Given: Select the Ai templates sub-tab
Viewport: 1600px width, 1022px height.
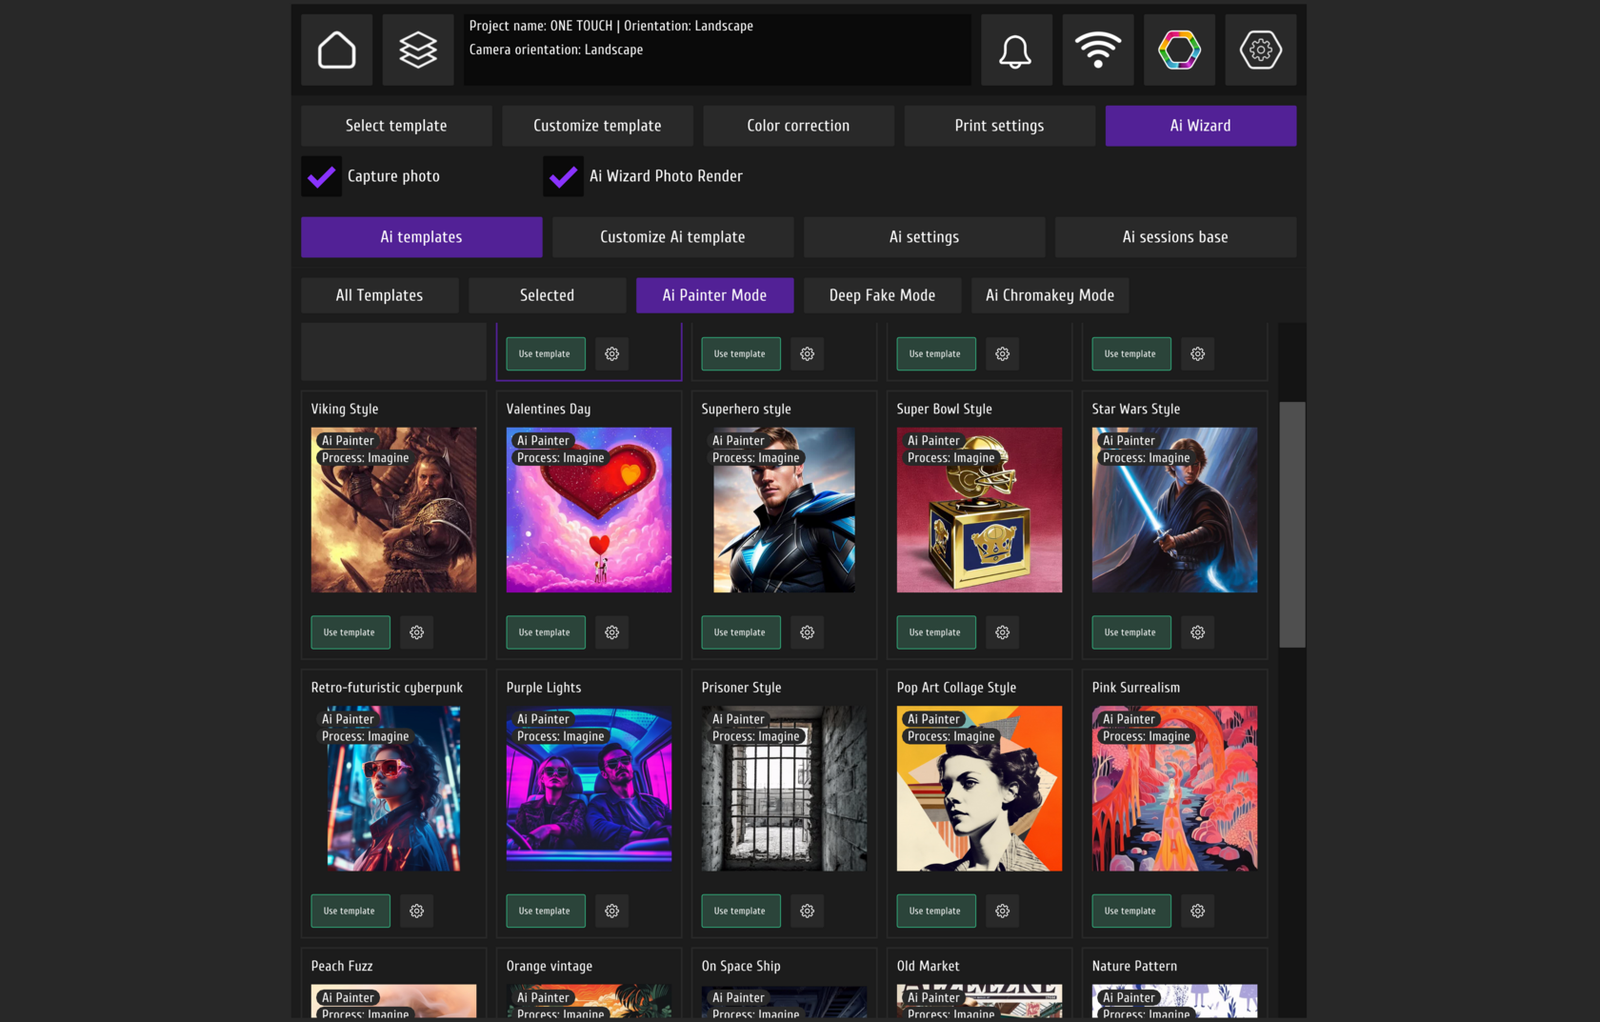Looking at the screenshot, I should pos(421,237).
